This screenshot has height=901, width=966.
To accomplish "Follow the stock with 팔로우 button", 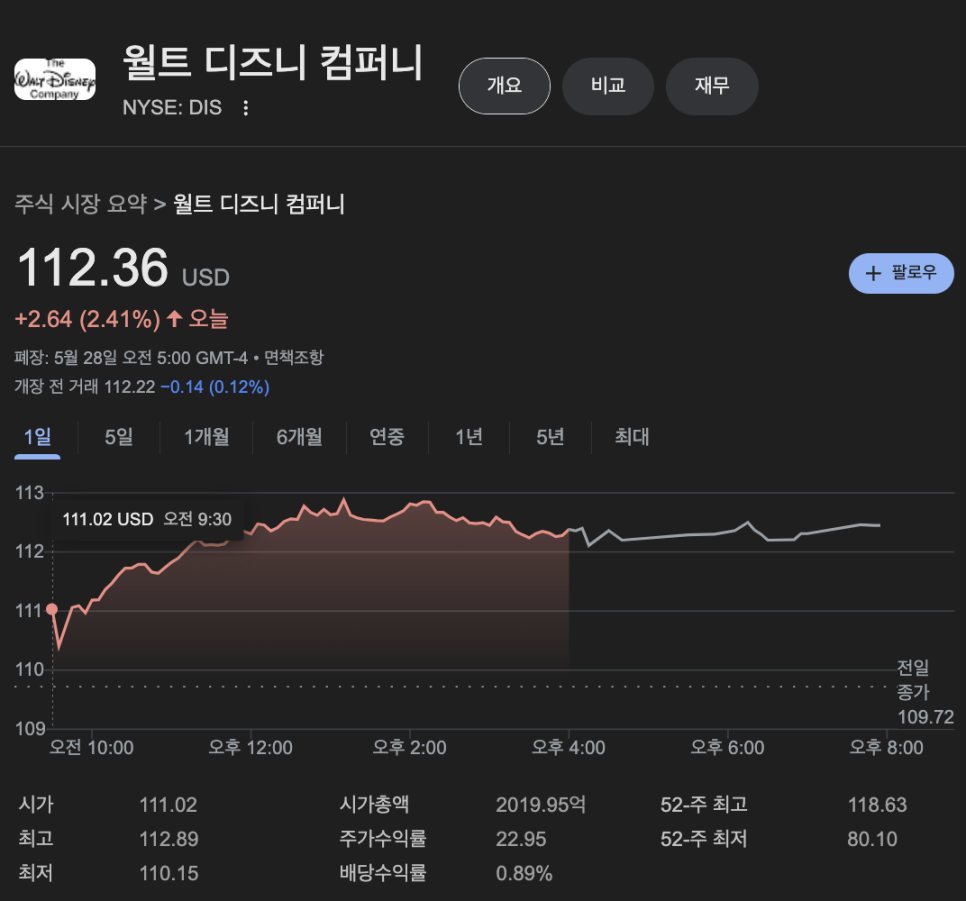I will (x=901, y=273).
